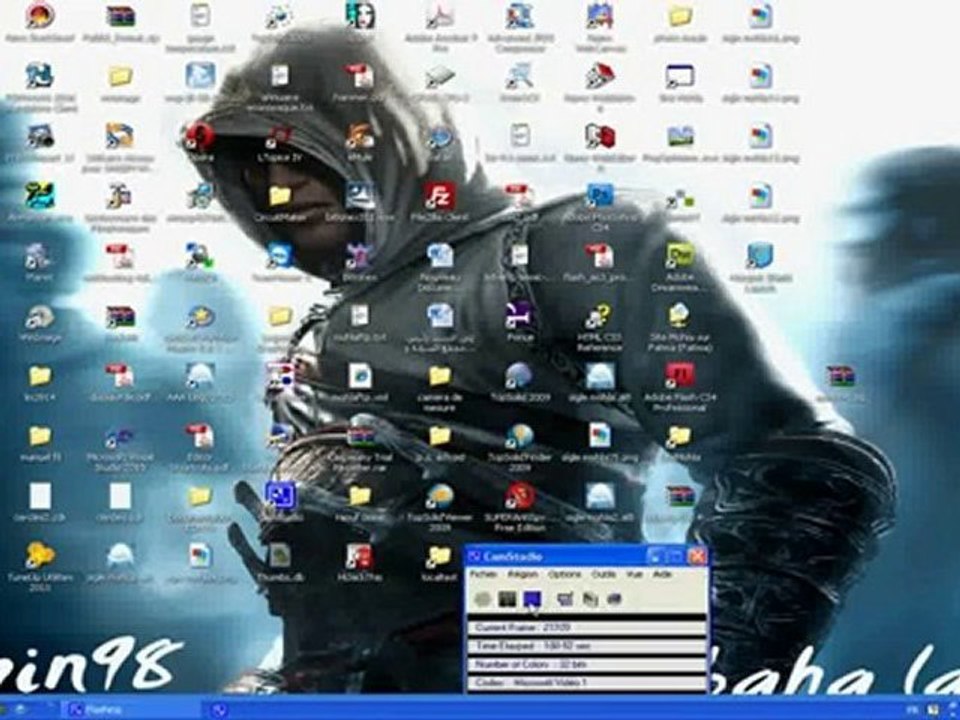
Task: Select the TopSolid'Viewer 2009 shortcut
Action: coord(440,507)
